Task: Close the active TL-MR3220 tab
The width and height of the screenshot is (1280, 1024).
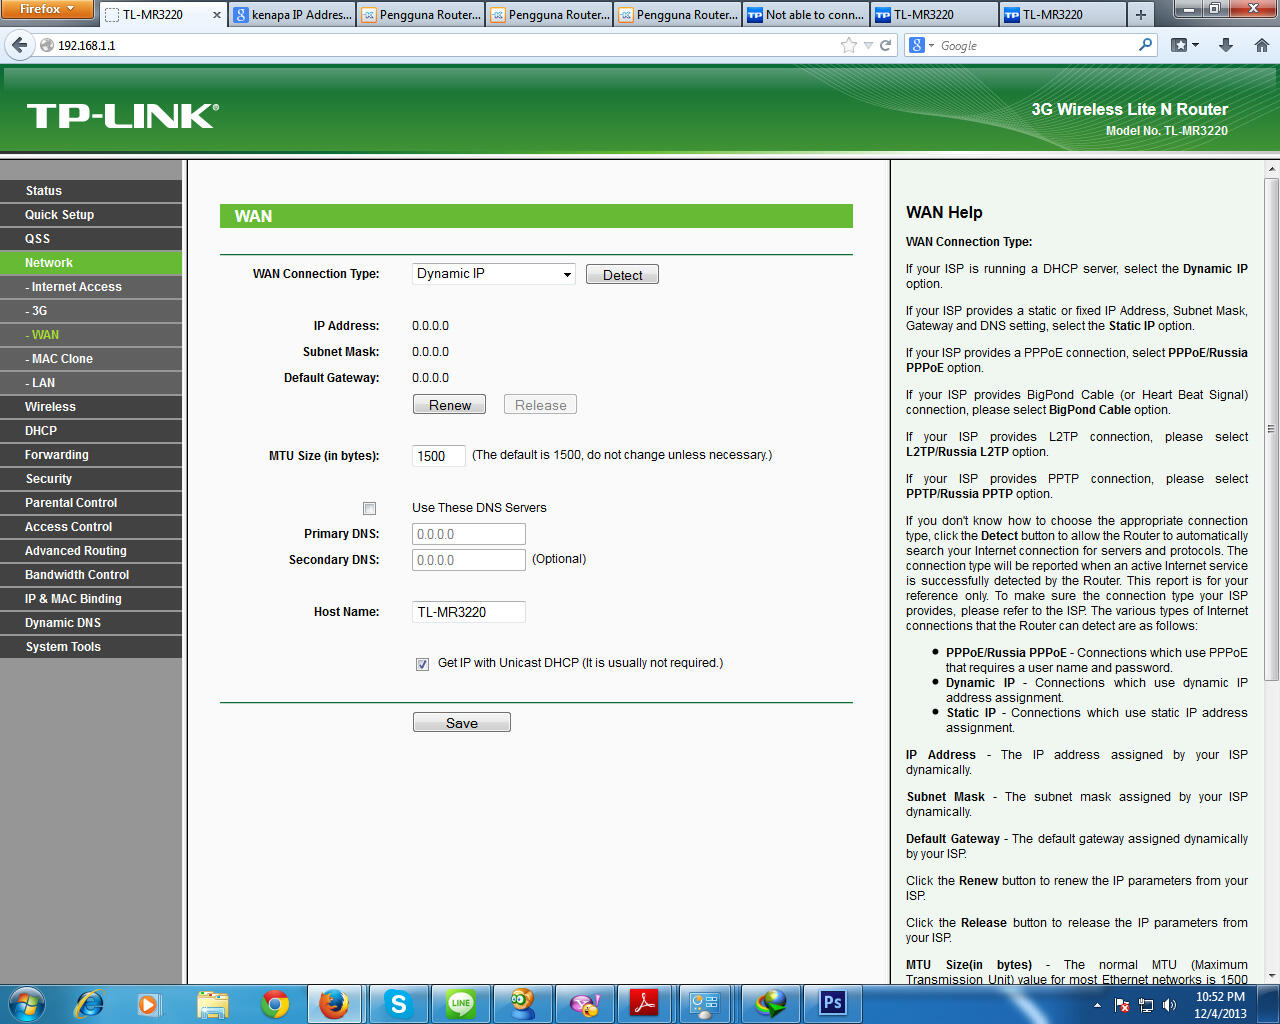Action: coord(217,15)
